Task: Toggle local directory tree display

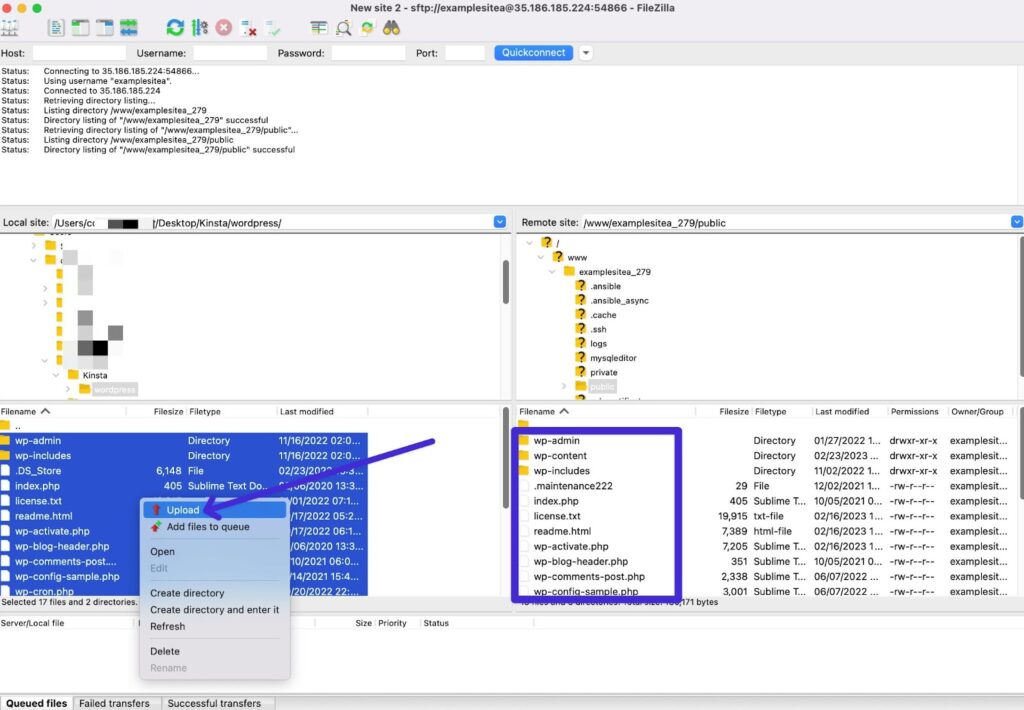Action: (x=80, y=28)
